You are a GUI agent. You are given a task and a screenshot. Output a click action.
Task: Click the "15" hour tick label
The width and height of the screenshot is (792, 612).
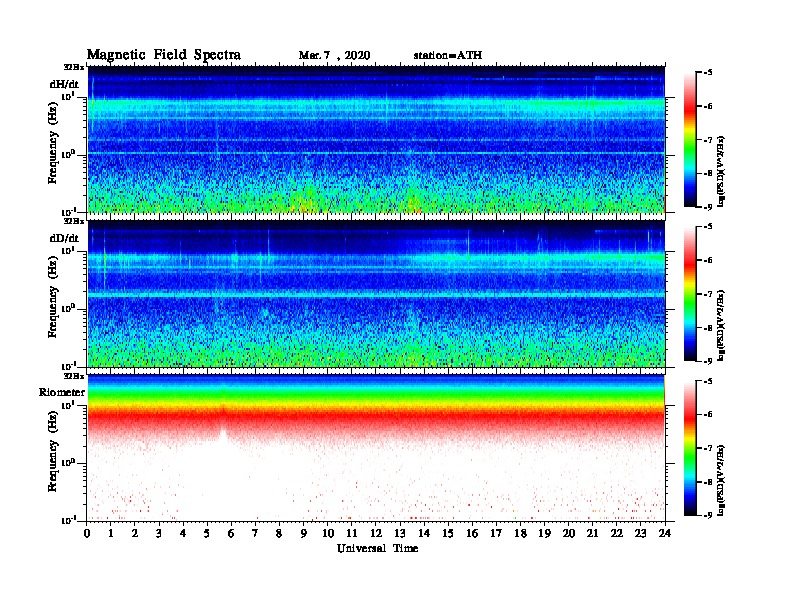[448, 534]
